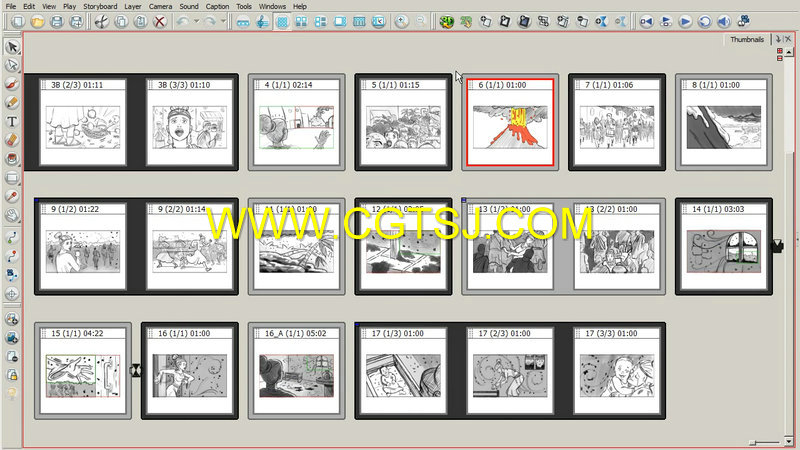This screenshot has height=450, width=800.
Task: Toggle the Loop playback button
Action: click(x=705, y=21)
